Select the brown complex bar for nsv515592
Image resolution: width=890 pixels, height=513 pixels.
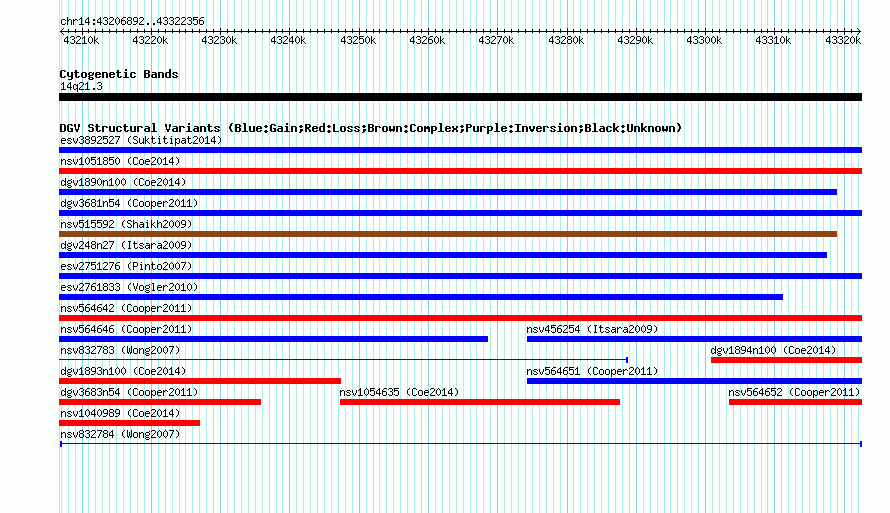click(448, 234)
